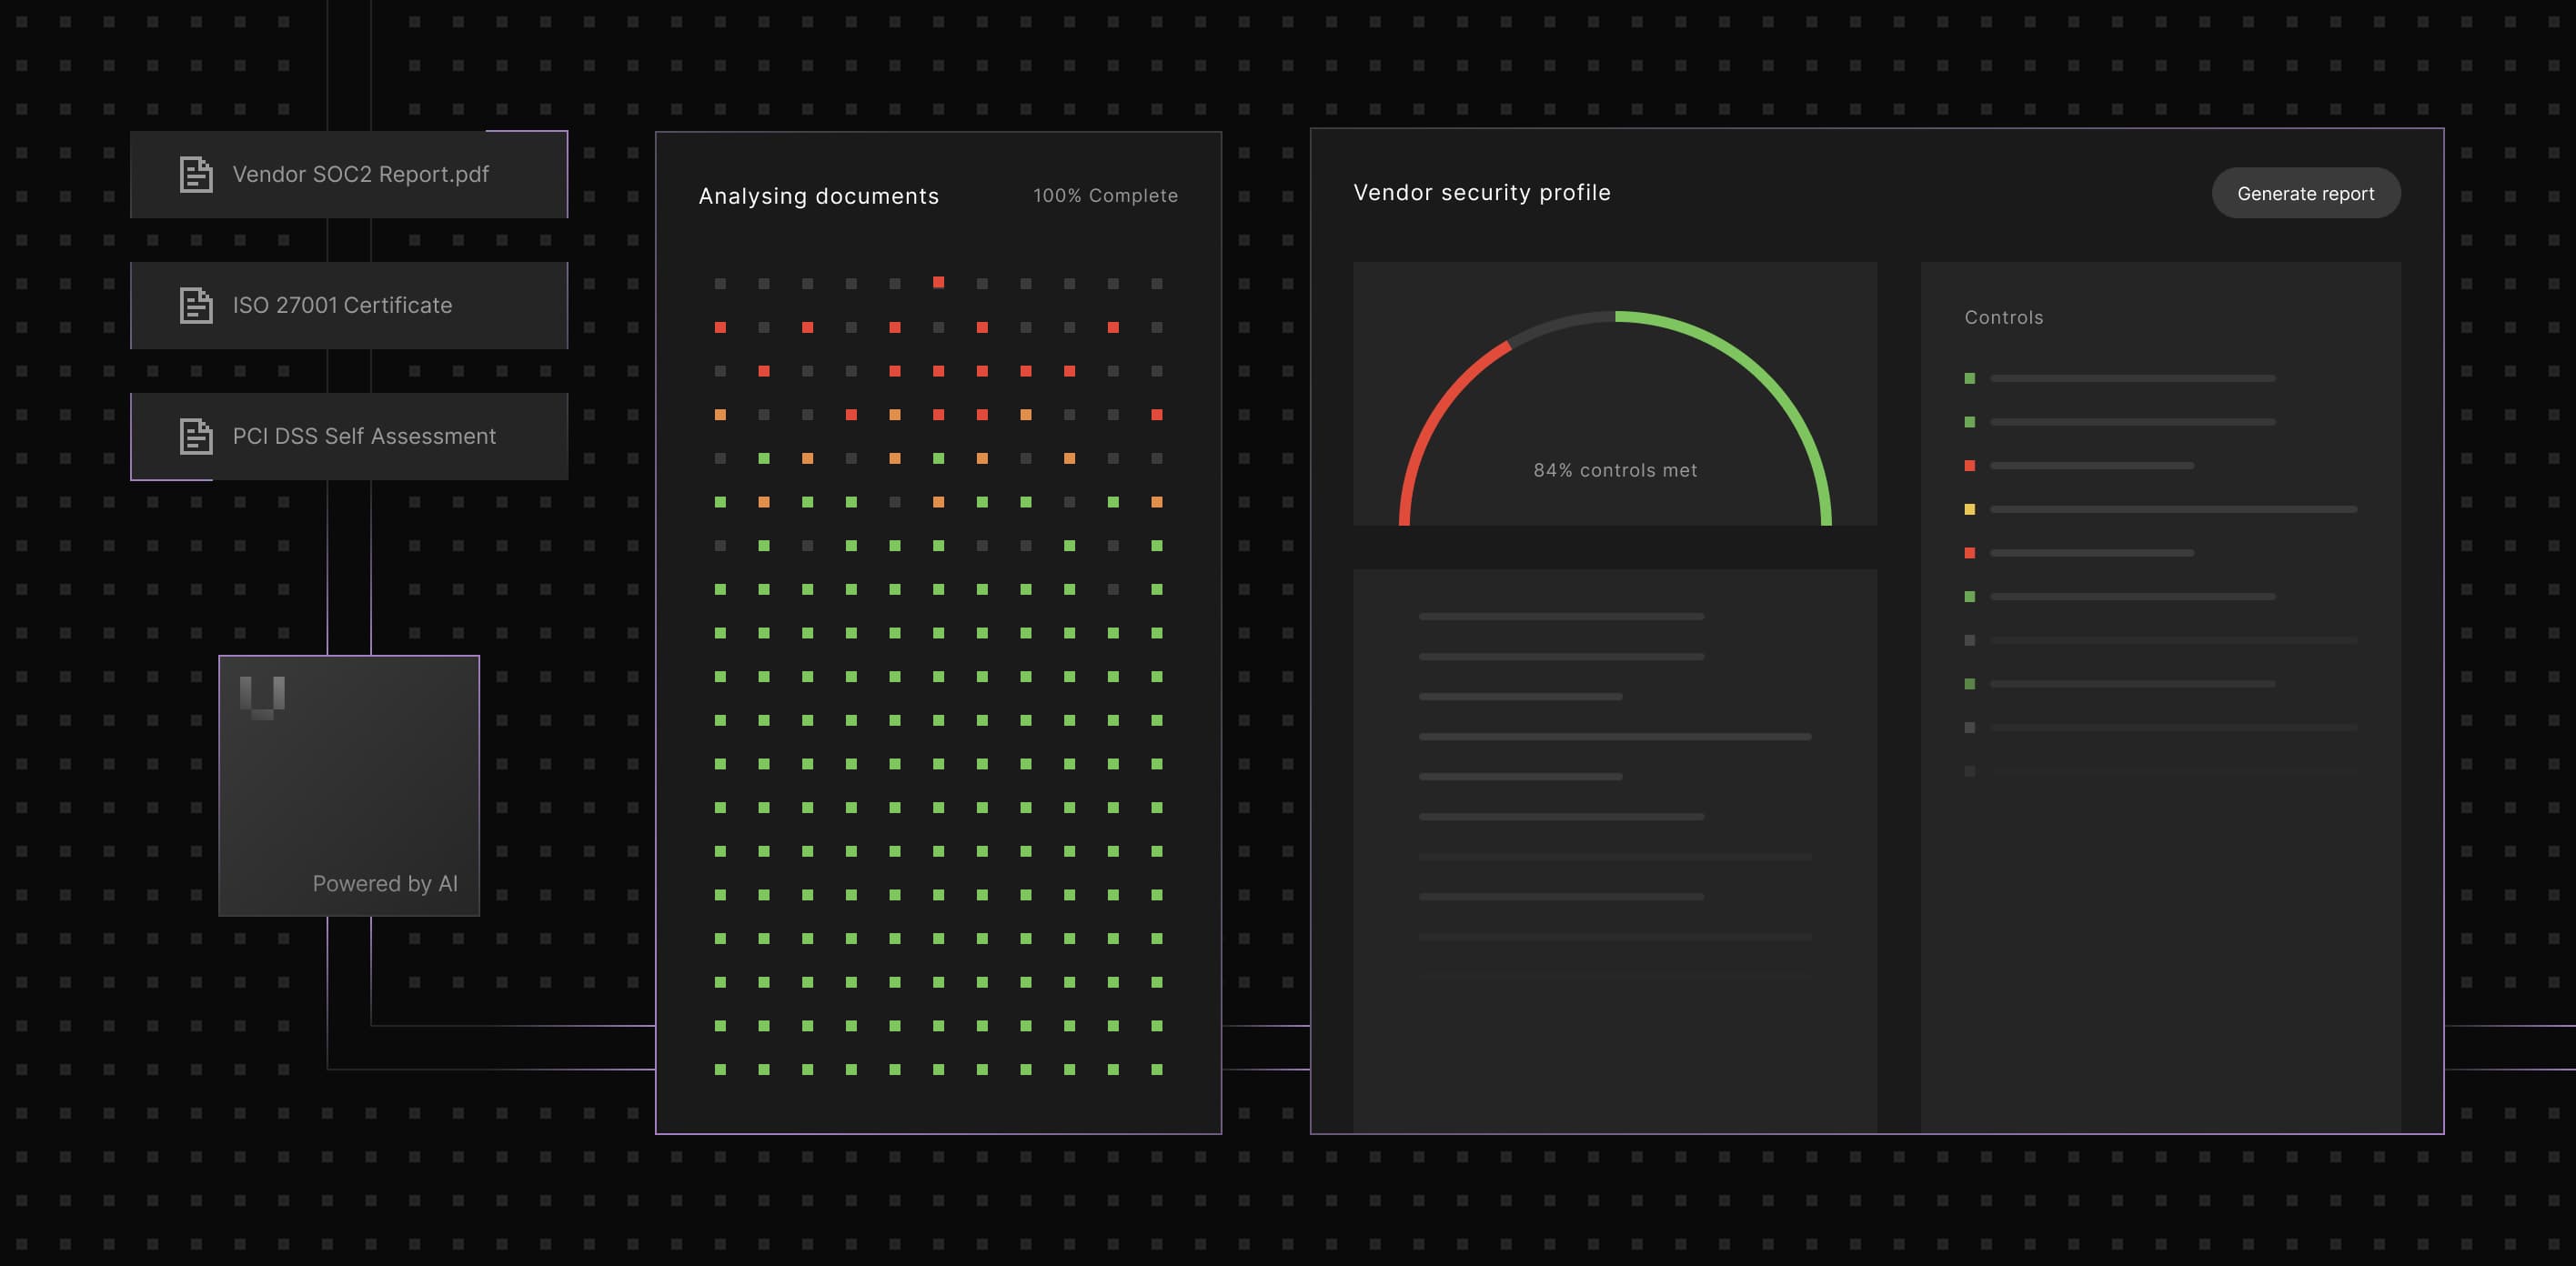Click the 84% controls met label

tap(1615, 471)
